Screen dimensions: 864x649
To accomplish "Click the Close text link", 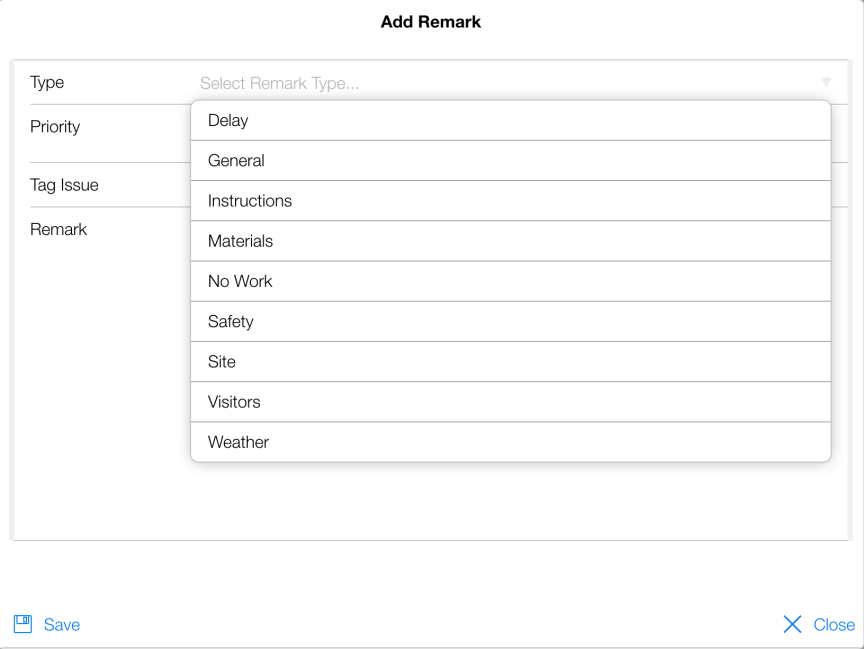I will tap(834, 625).
